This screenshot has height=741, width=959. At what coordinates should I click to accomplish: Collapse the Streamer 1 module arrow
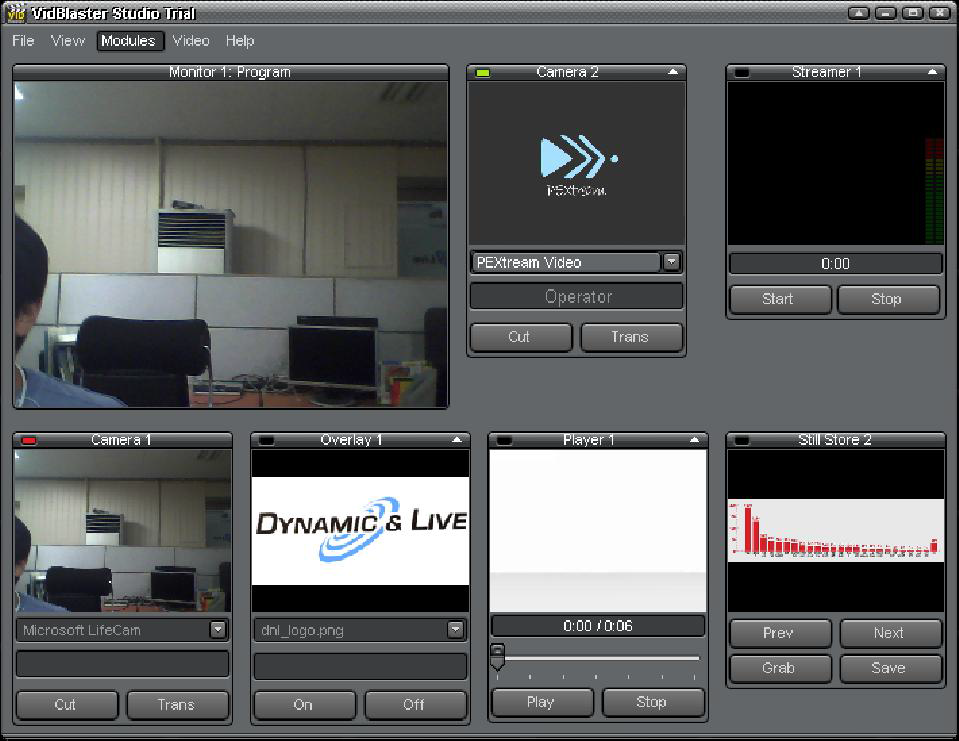point(932,72)
